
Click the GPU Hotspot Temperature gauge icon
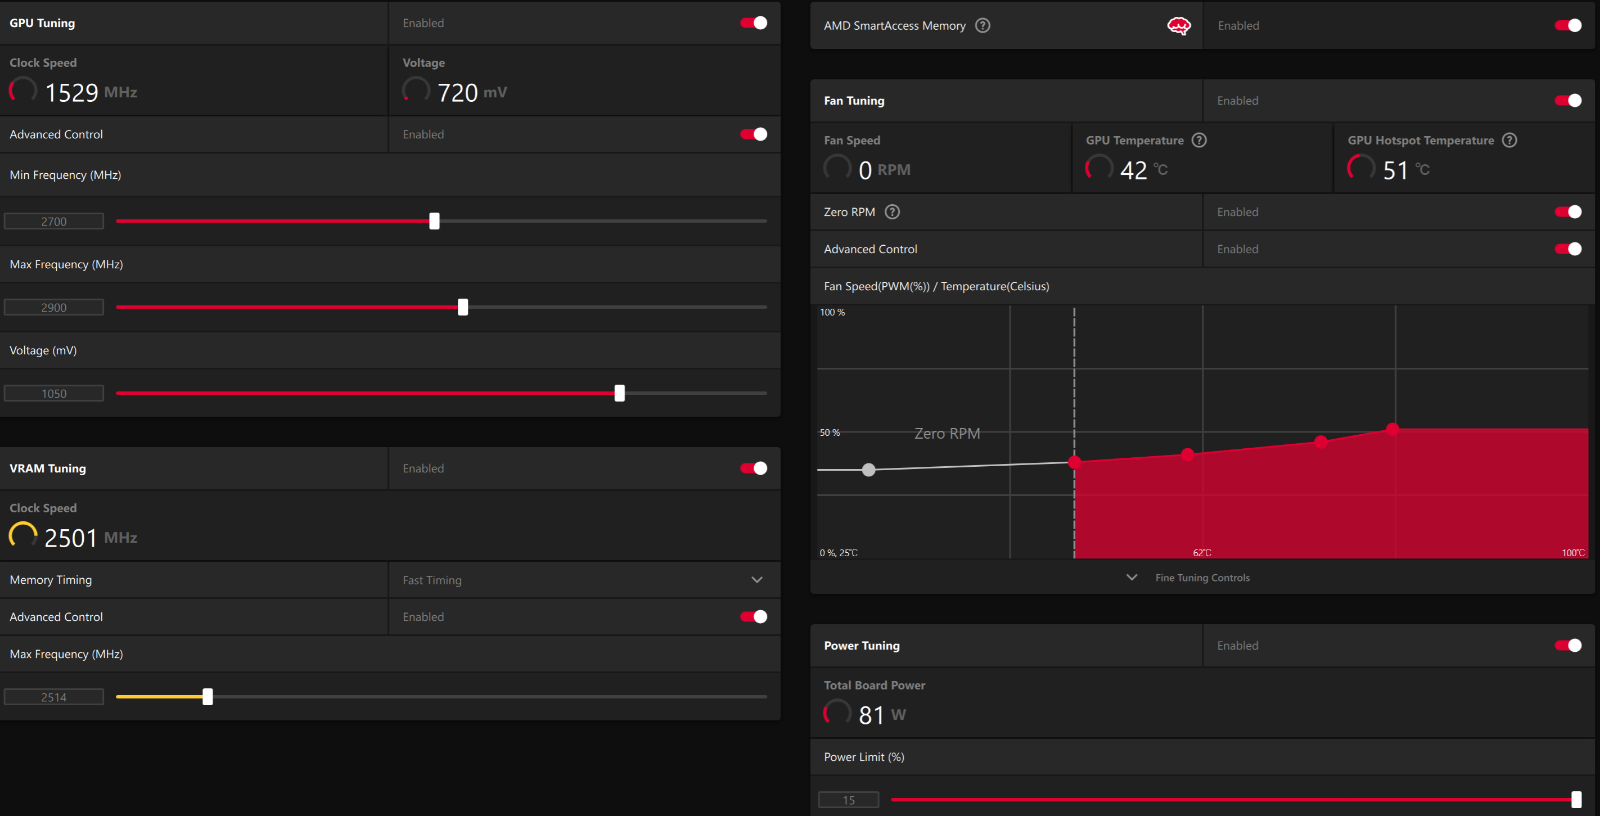[x=1361, y=169]
